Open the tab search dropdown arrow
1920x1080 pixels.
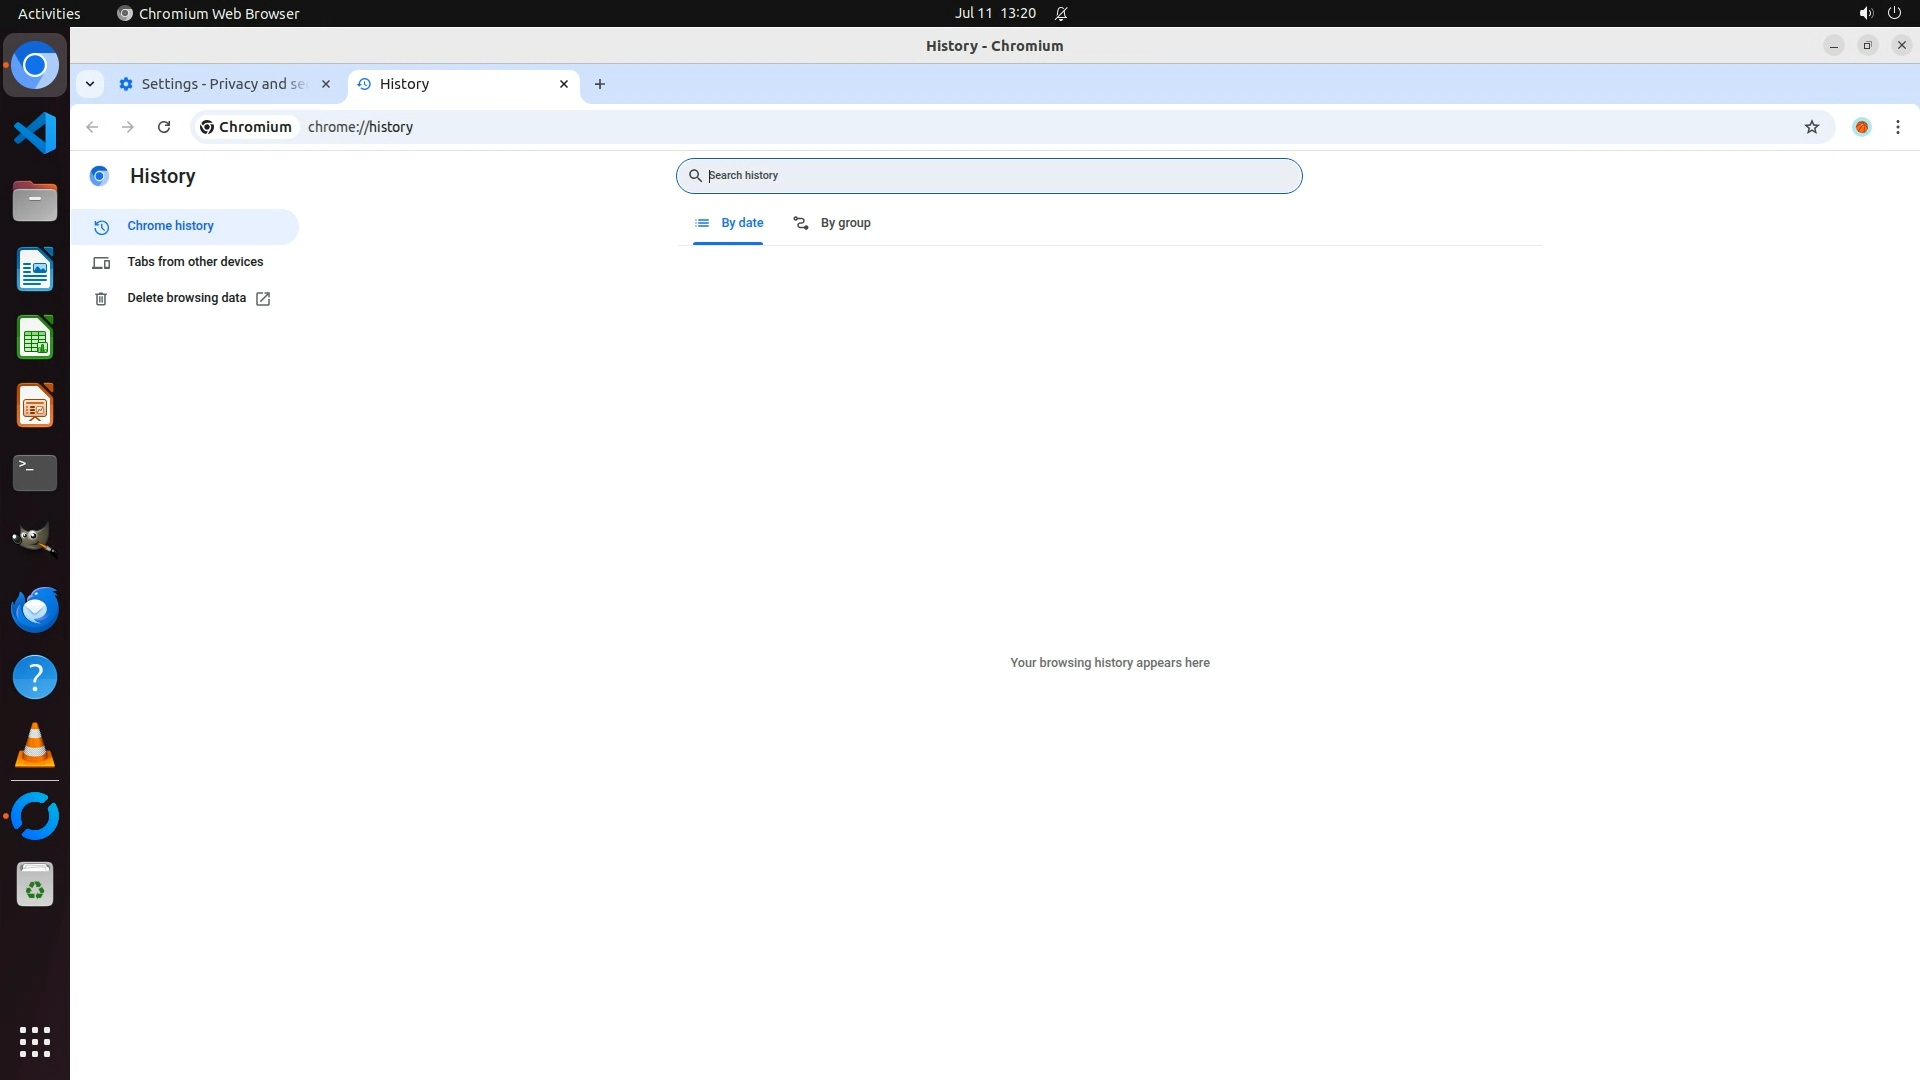90,84
